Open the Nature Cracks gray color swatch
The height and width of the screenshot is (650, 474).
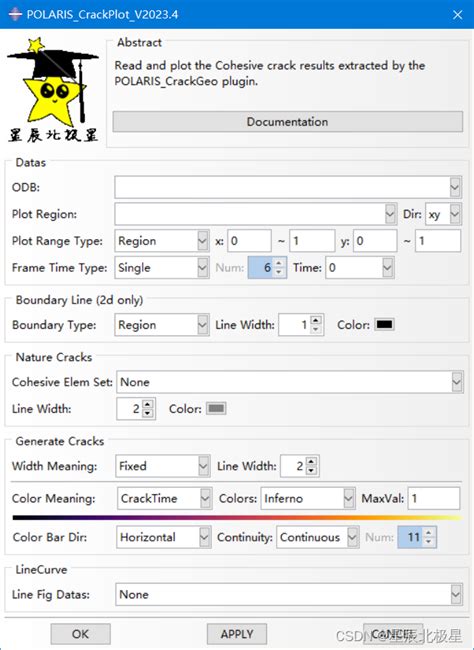point(216,409)
